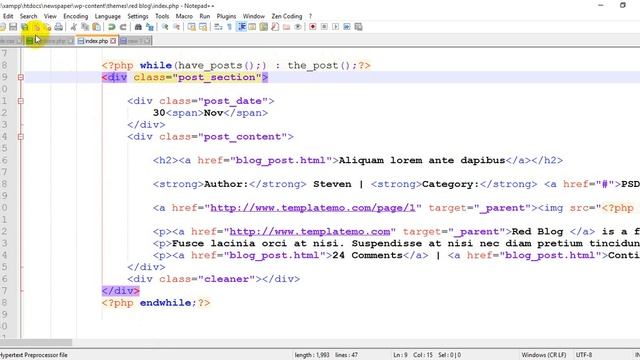Open the View menu
The height and width of the screenshot is (360, 640).
click(50, 16)
